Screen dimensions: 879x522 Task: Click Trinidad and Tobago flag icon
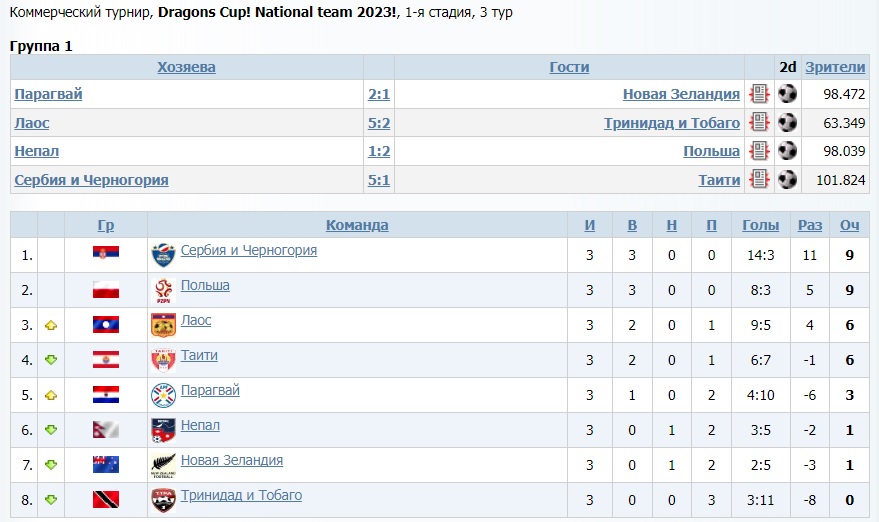tap(106, 500)
